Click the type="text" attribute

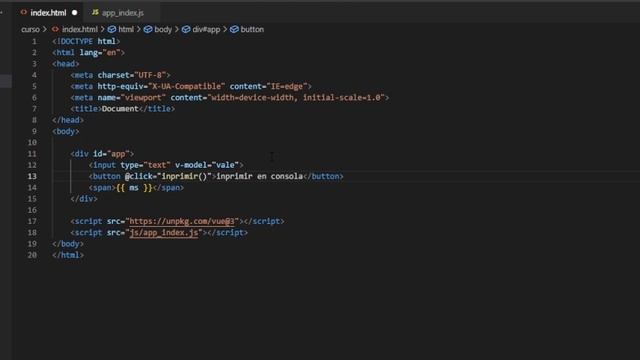click(145, 165)
